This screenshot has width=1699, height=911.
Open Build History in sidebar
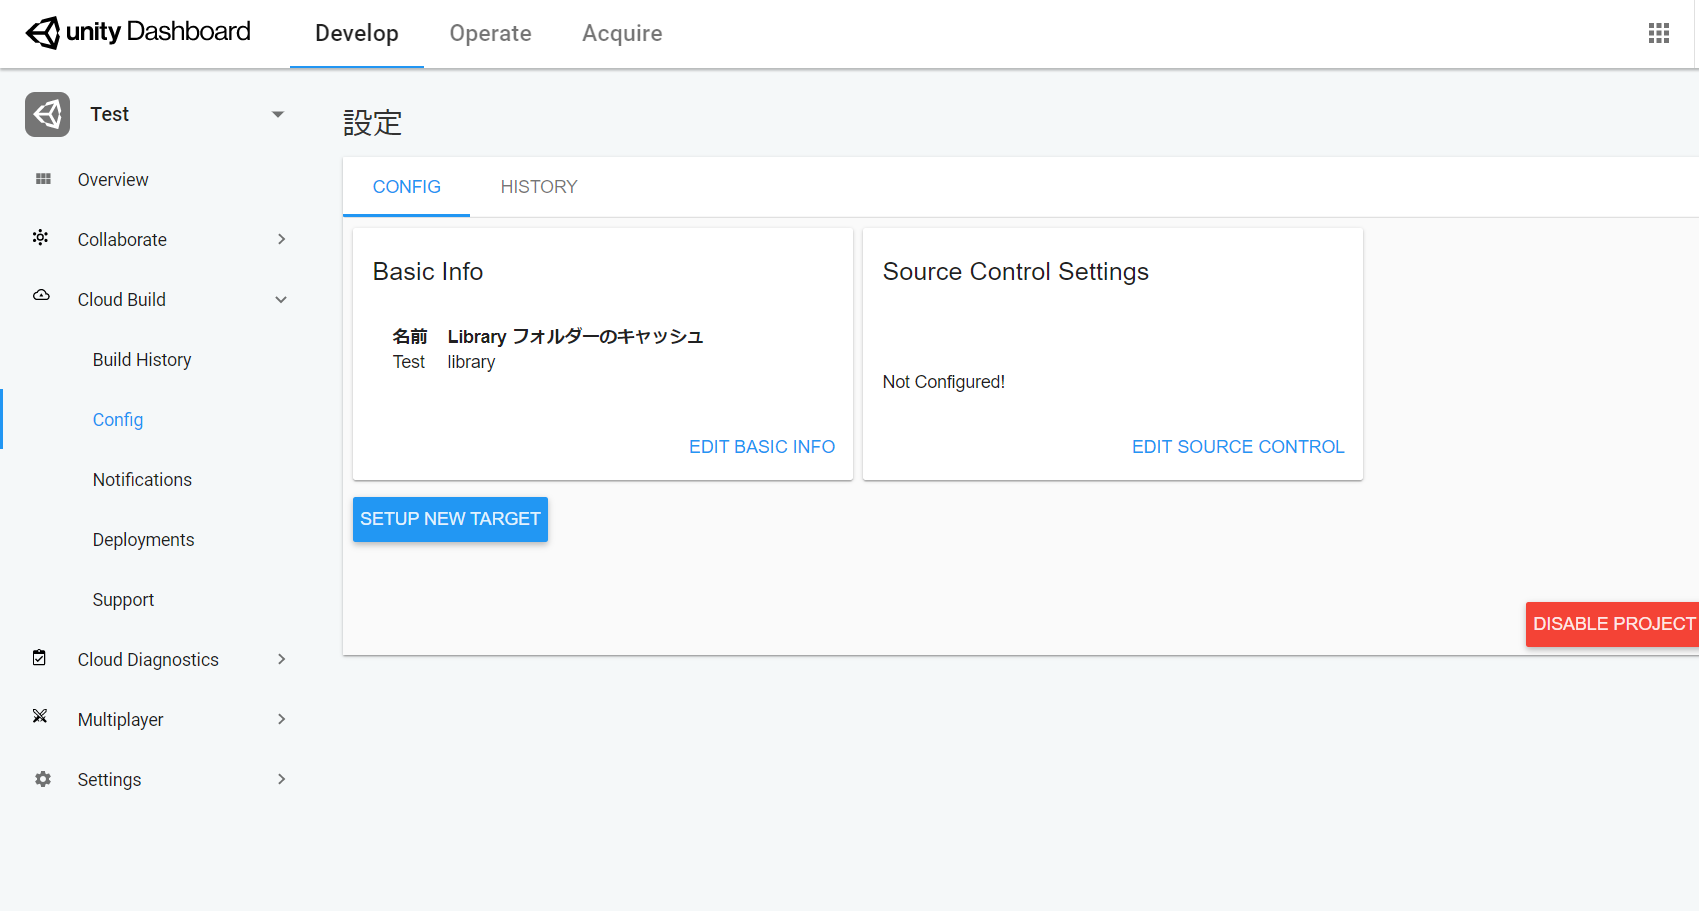(142, 360)
